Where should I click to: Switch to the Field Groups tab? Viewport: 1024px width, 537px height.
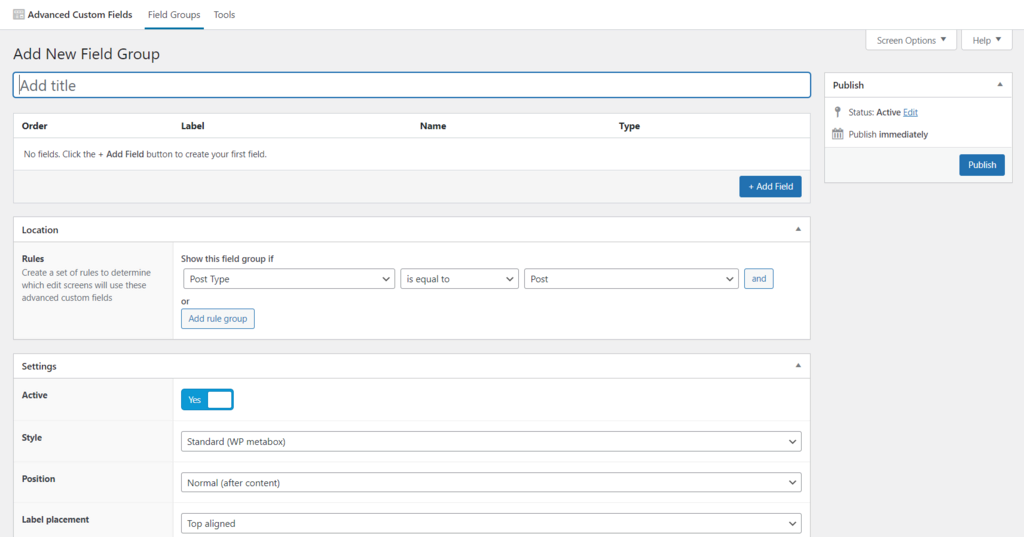pos(173,15)
